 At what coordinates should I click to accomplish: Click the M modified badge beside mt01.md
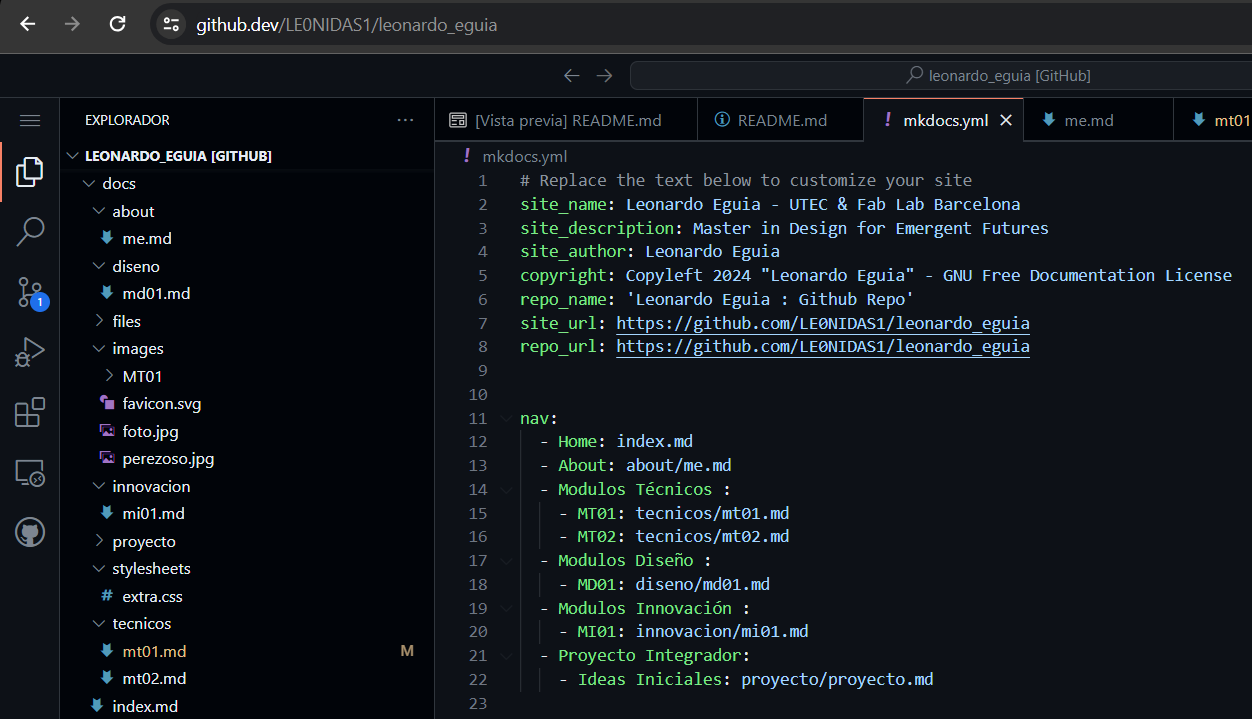coord(407,651)
